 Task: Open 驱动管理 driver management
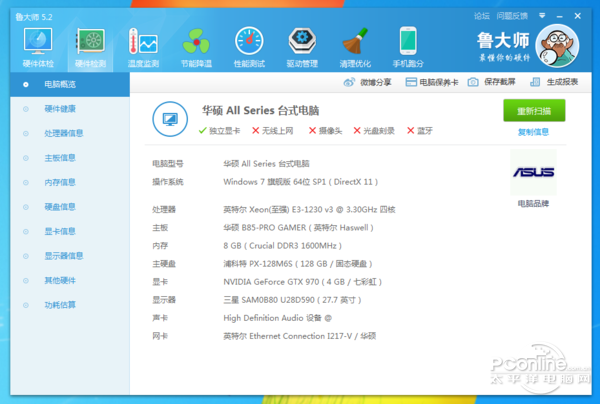(x=302, y=47)
